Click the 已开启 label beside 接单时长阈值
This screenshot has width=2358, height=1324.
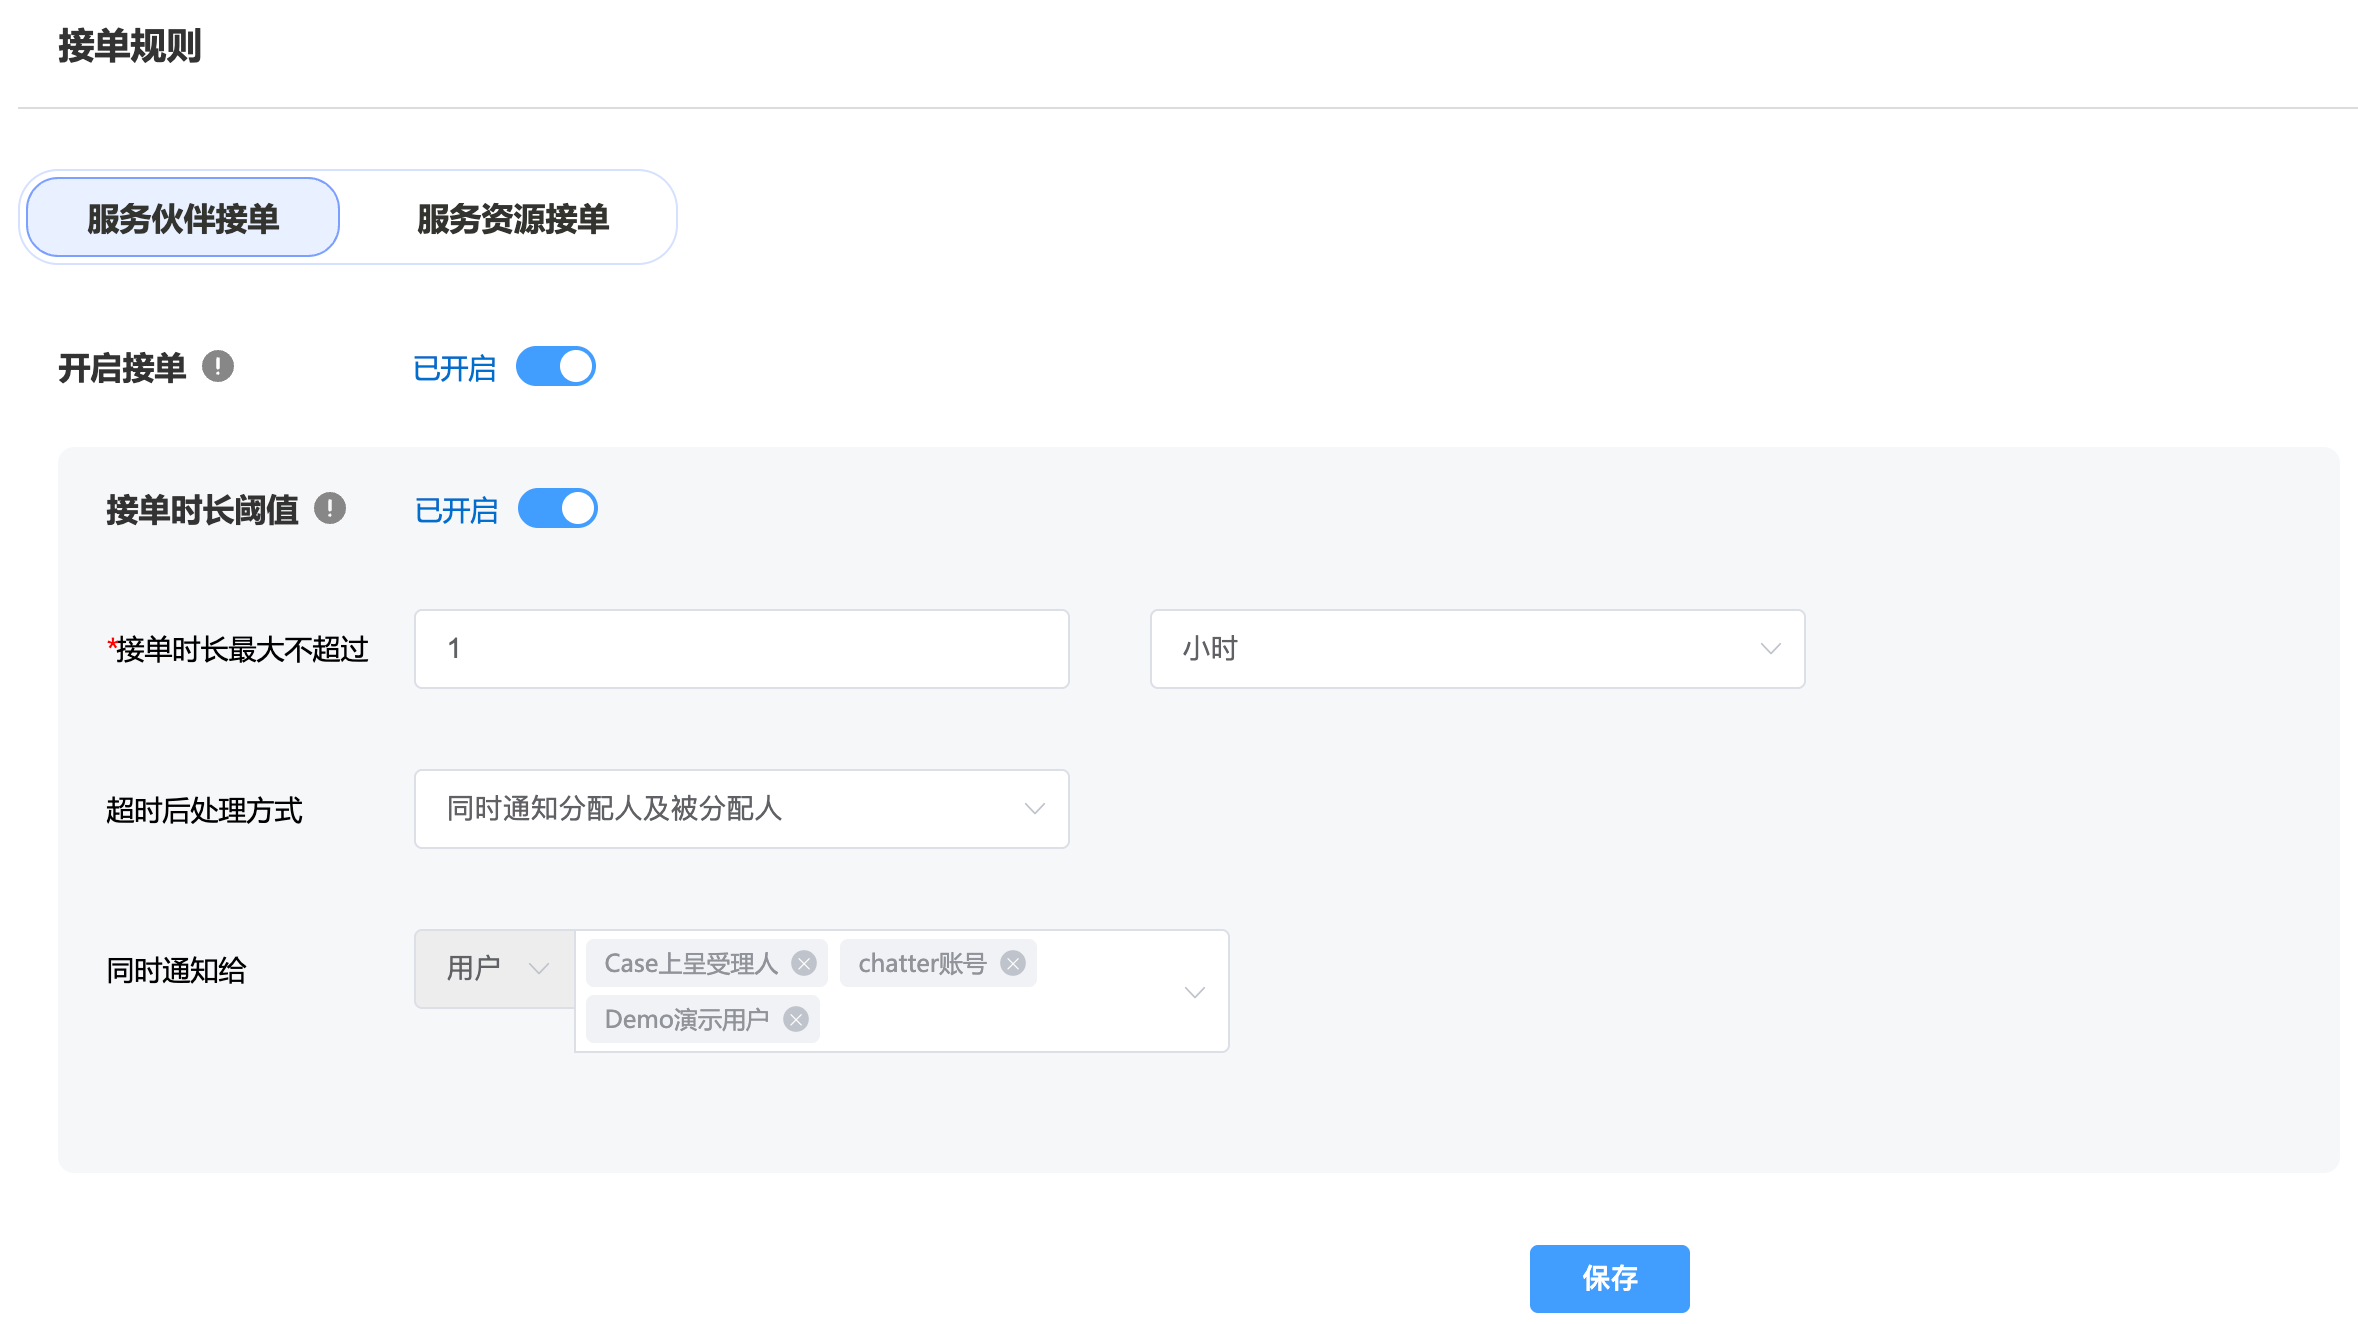click(457, 511)
